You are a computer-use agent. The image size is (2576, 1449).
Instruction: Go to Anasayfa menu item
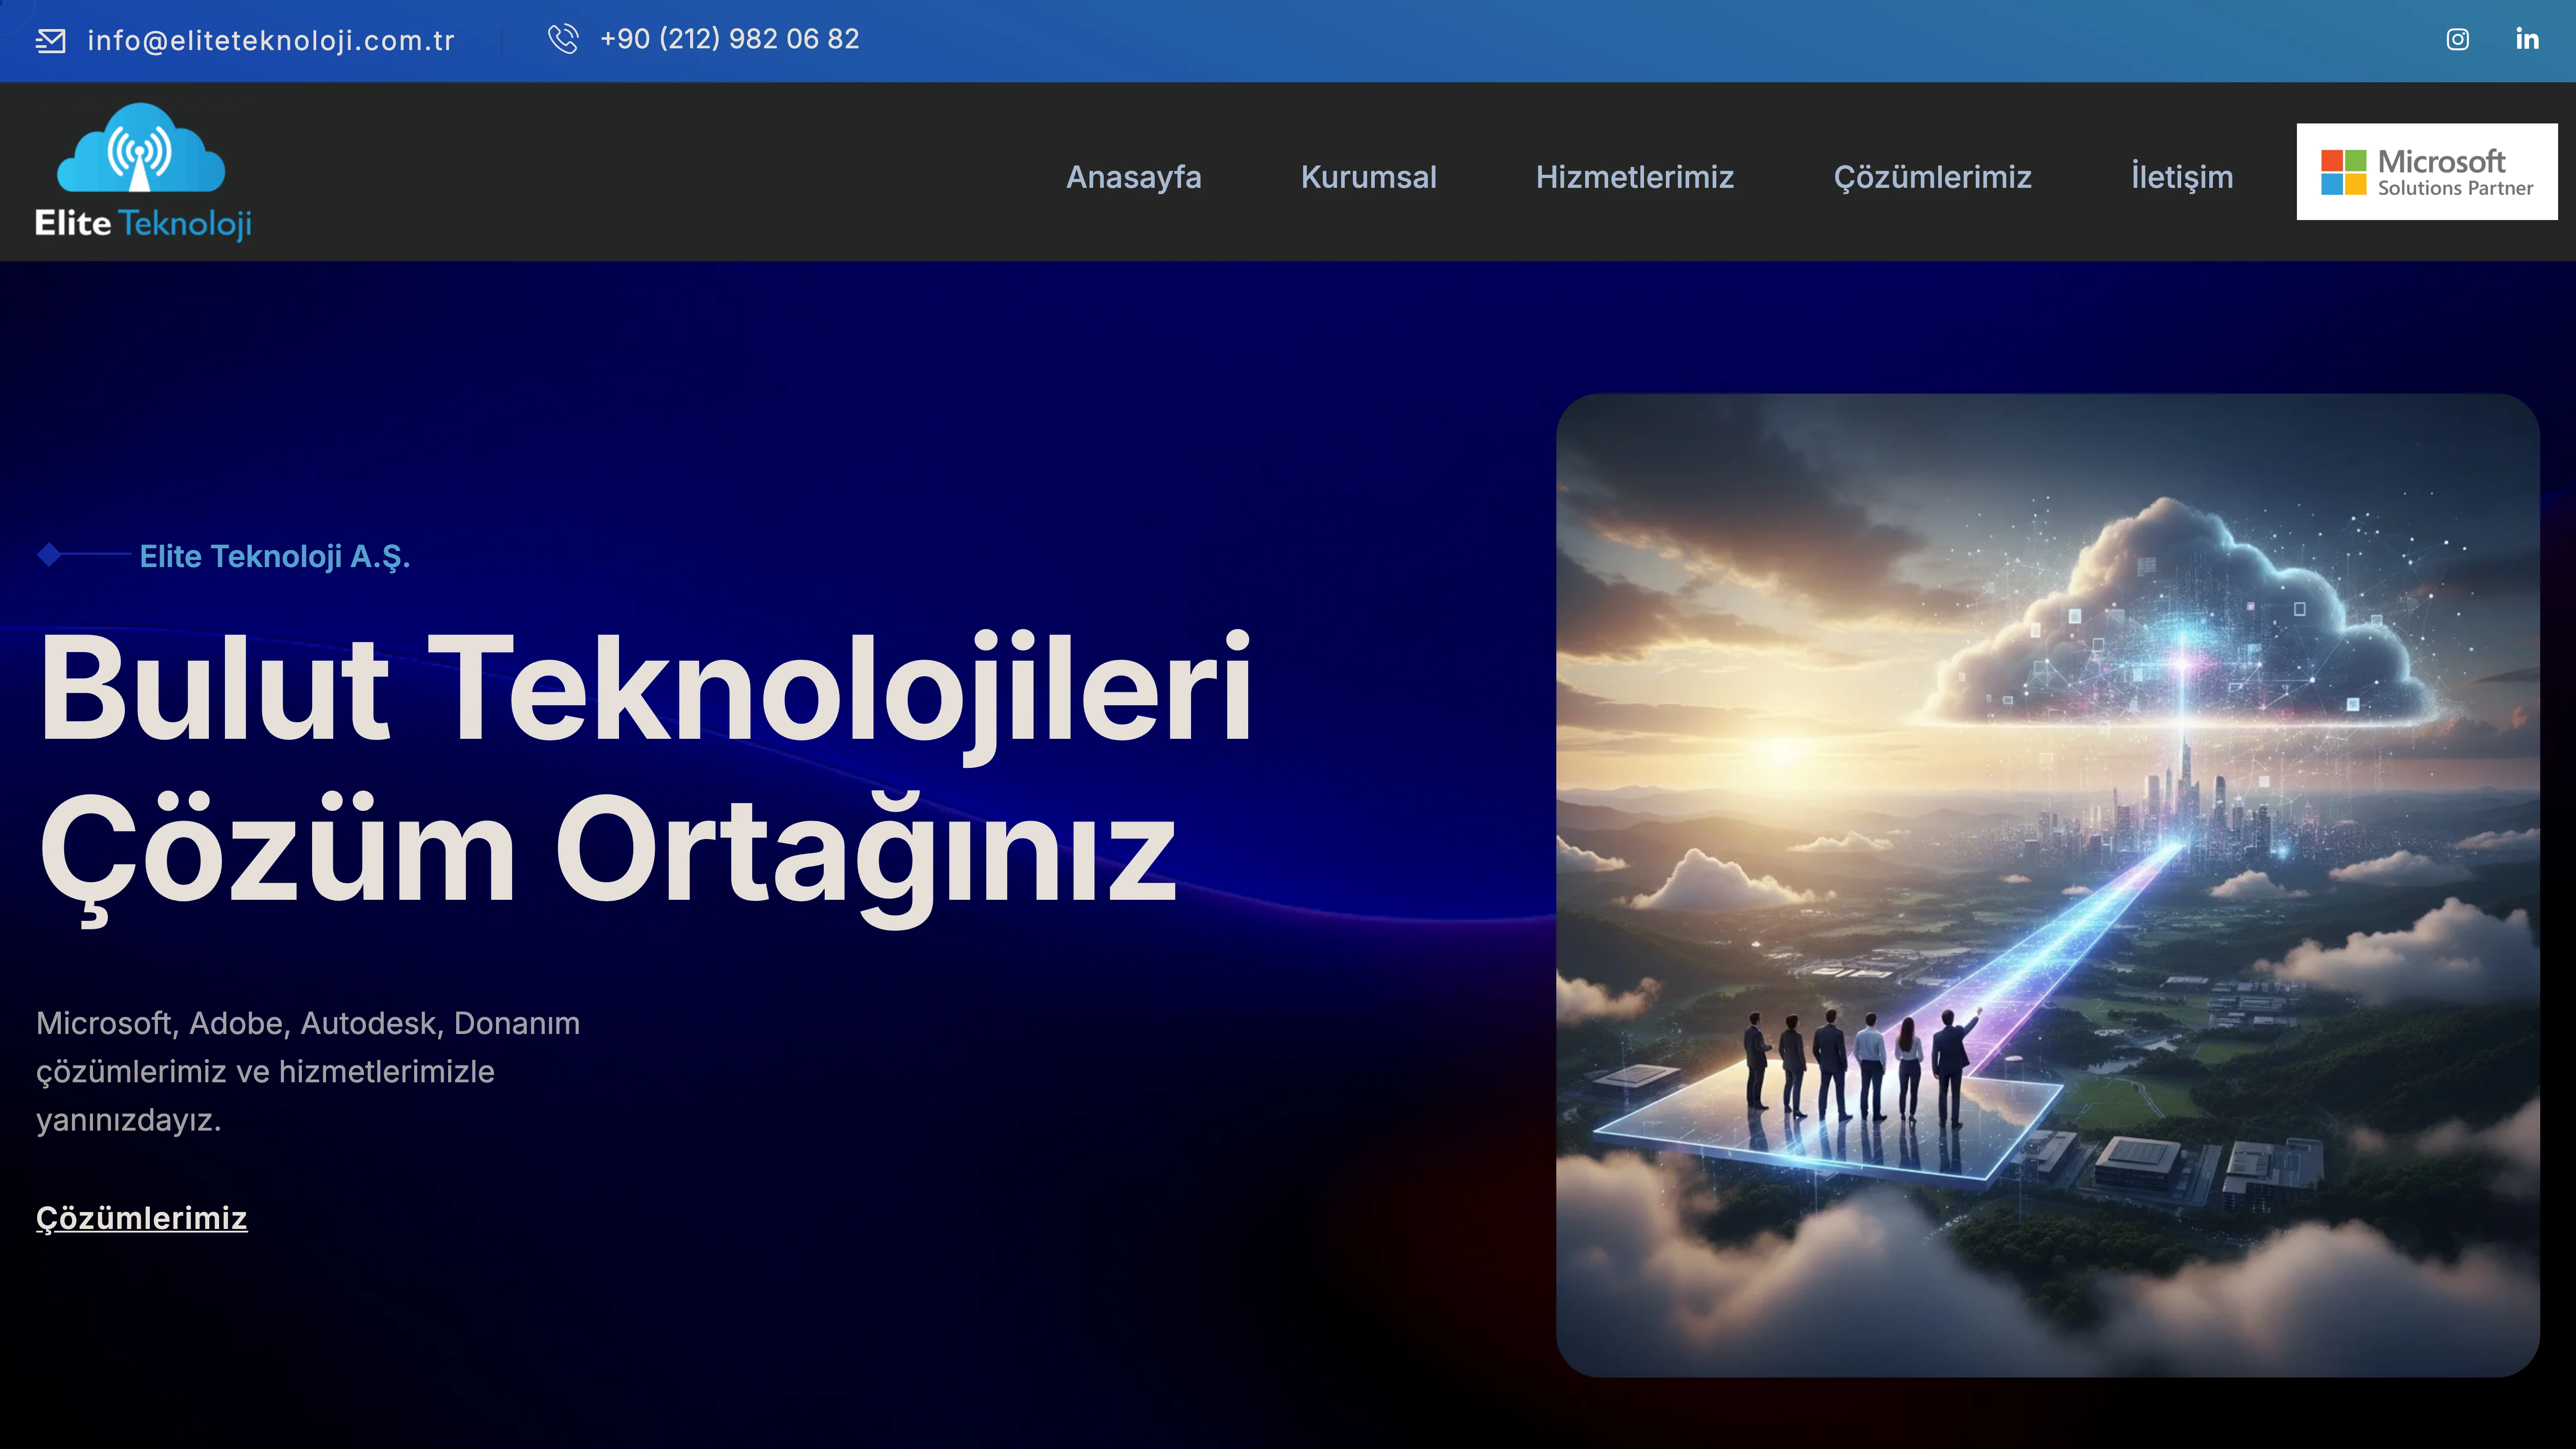1134,177
